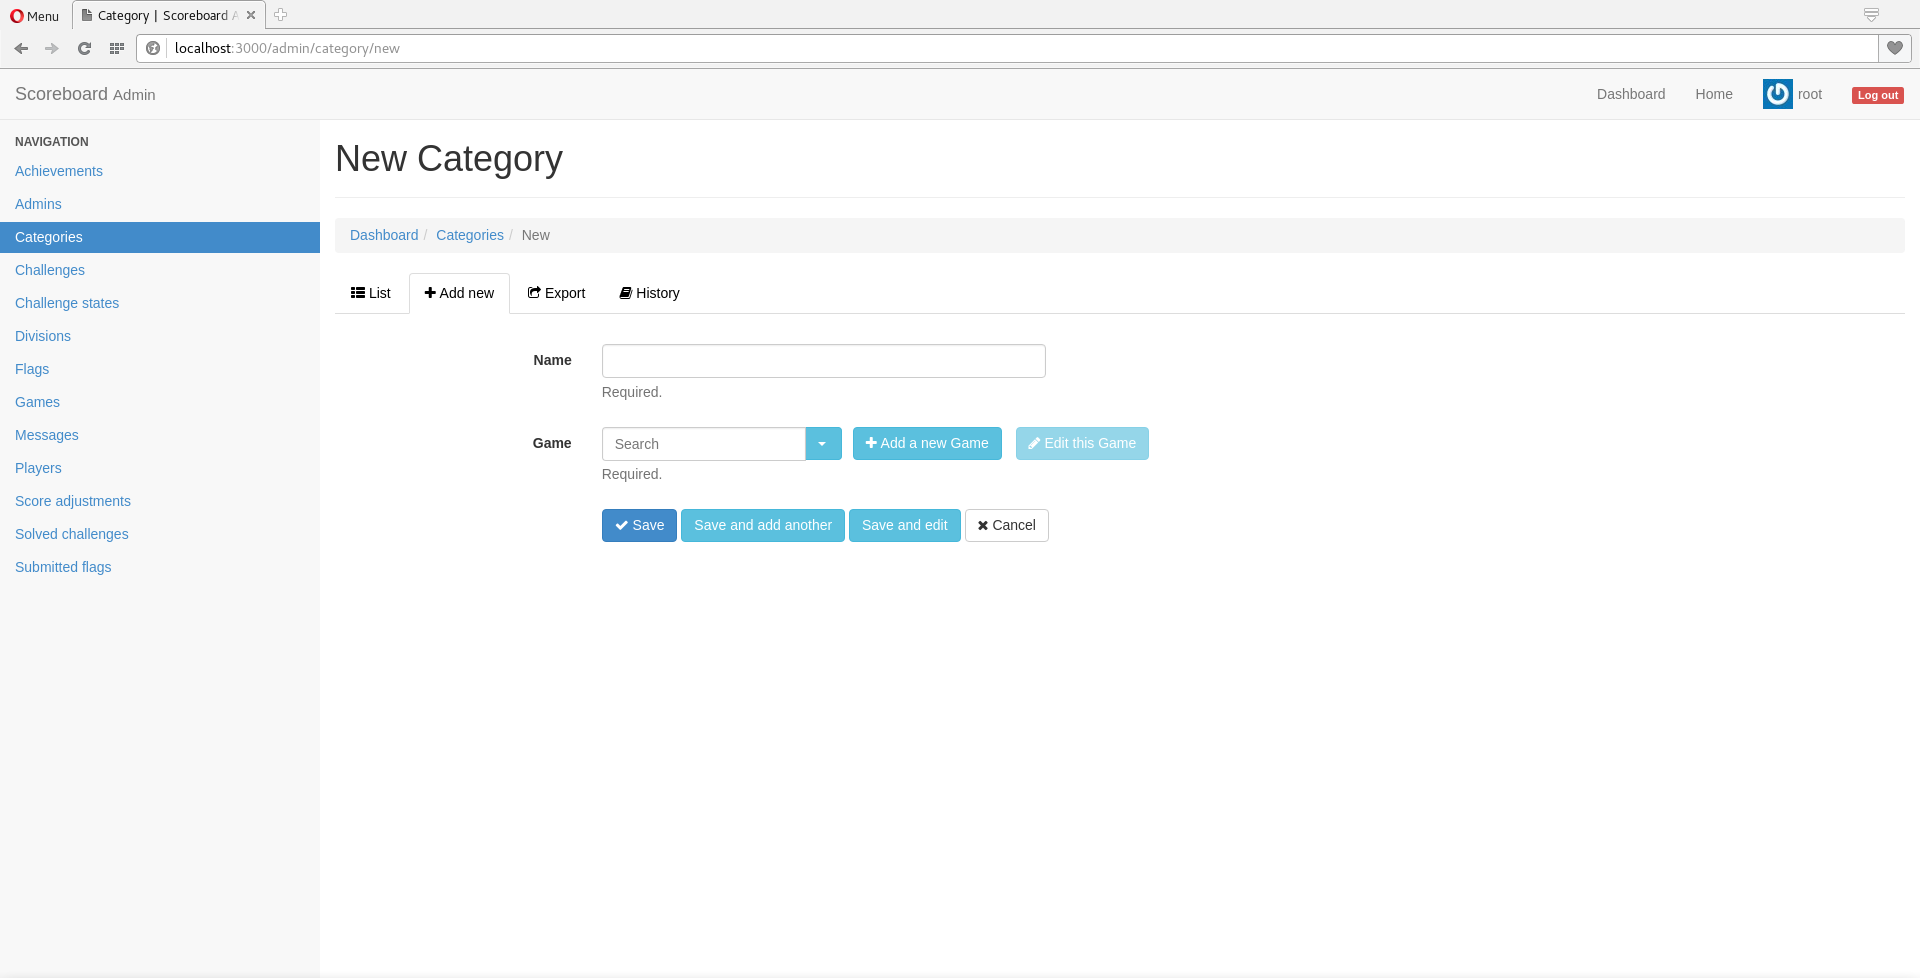Close the Category Scoreboard tab

coord(251,15)
